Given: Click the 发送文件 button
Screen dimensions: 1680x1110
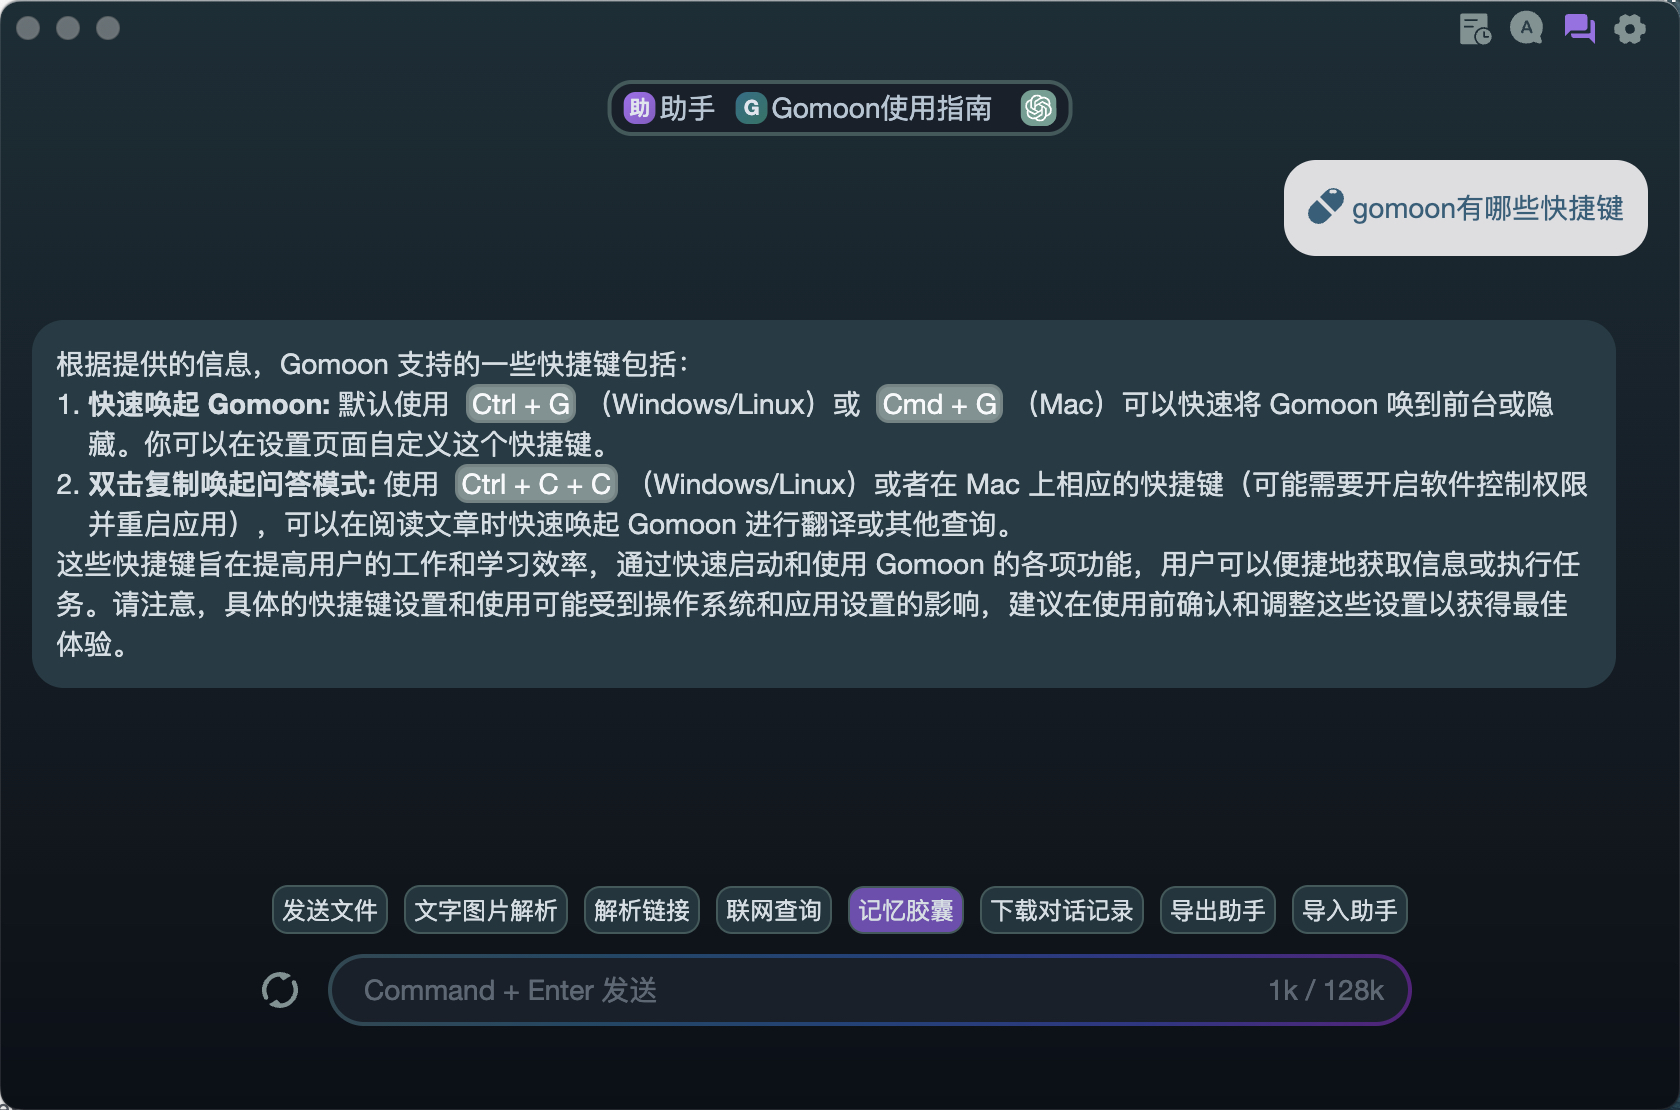Looking at the screenshot, I should (x=330, y=910).
